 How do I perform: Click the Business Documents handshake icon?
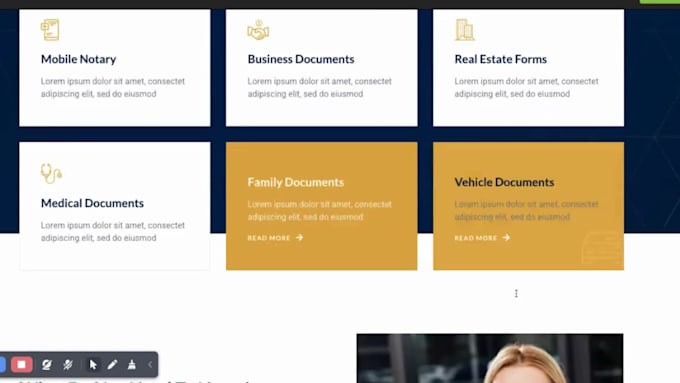258,30
